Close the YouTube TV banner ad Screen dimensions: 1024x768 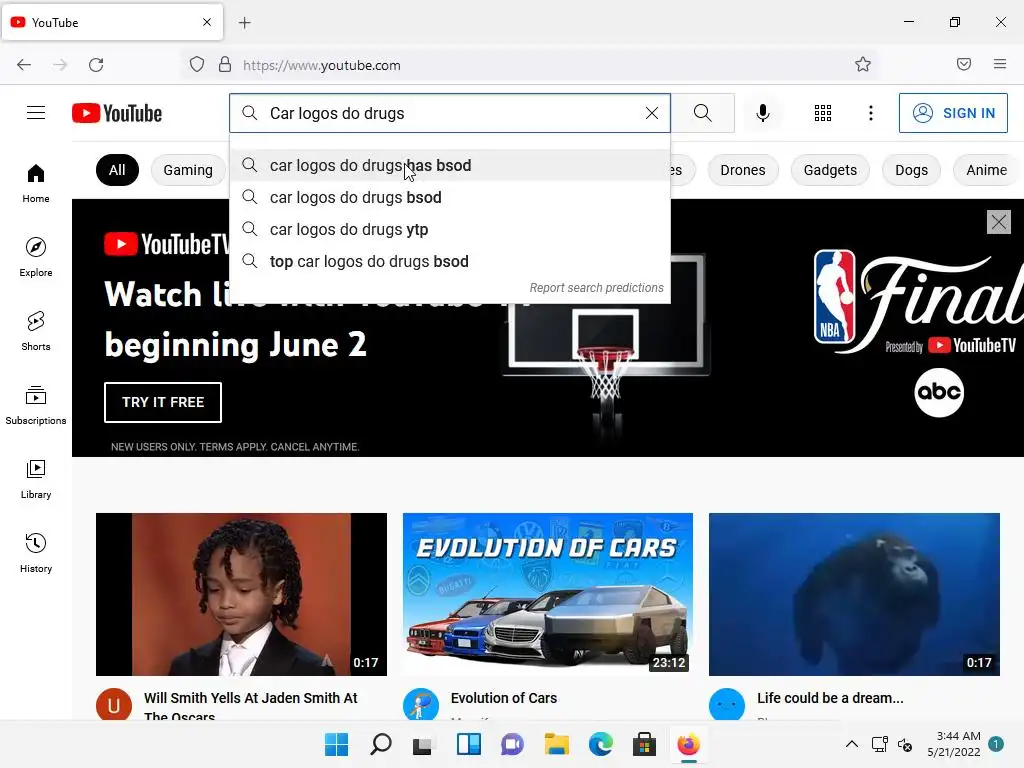tap(999, 222)
